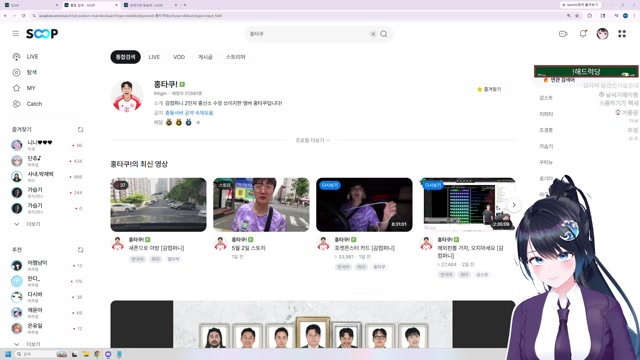
Task: Open browser extensions puzzle icon
Action: (x=589, y=16)
